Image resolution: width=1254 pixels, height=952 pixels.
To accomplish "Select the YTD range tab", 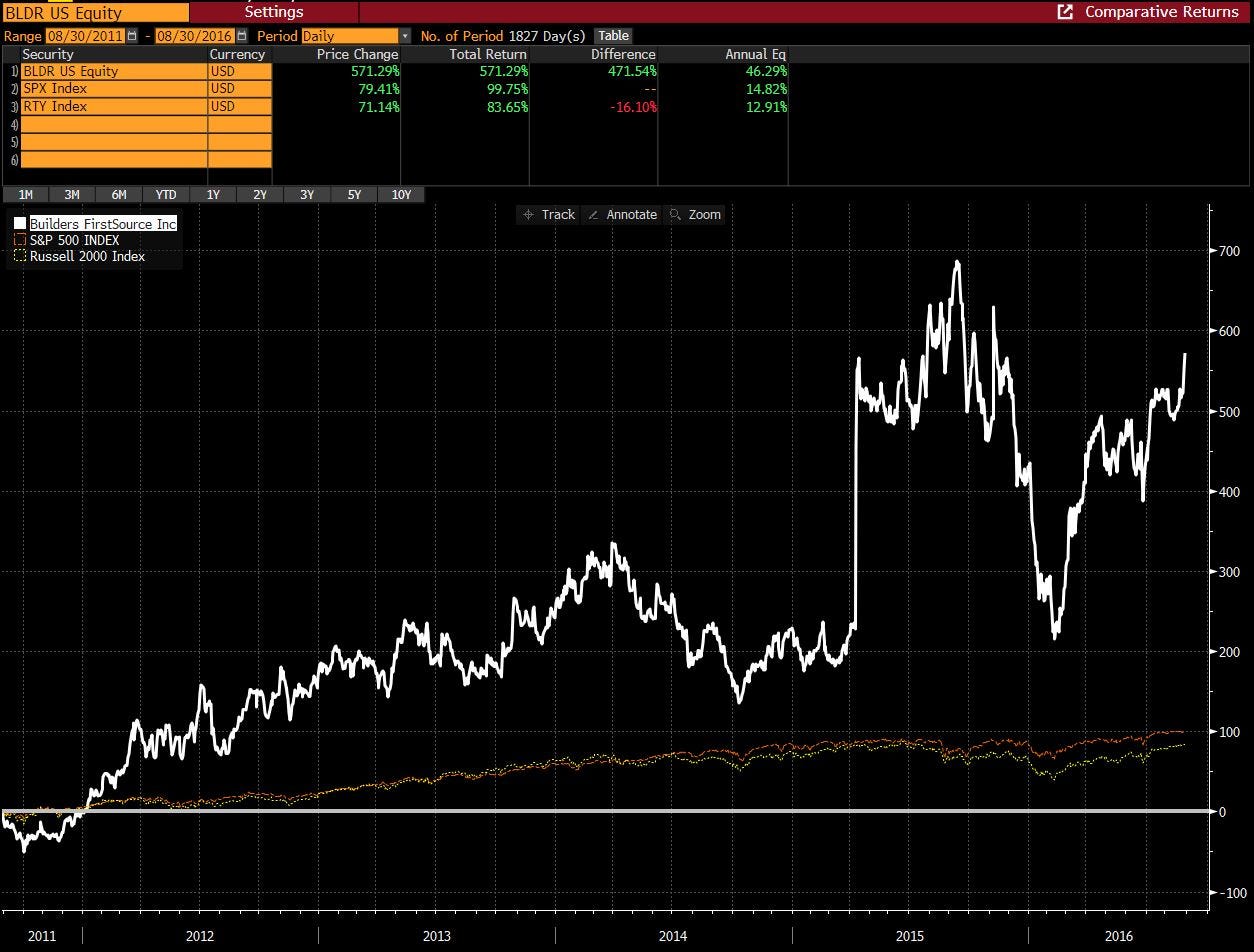I will coord(165,195).
